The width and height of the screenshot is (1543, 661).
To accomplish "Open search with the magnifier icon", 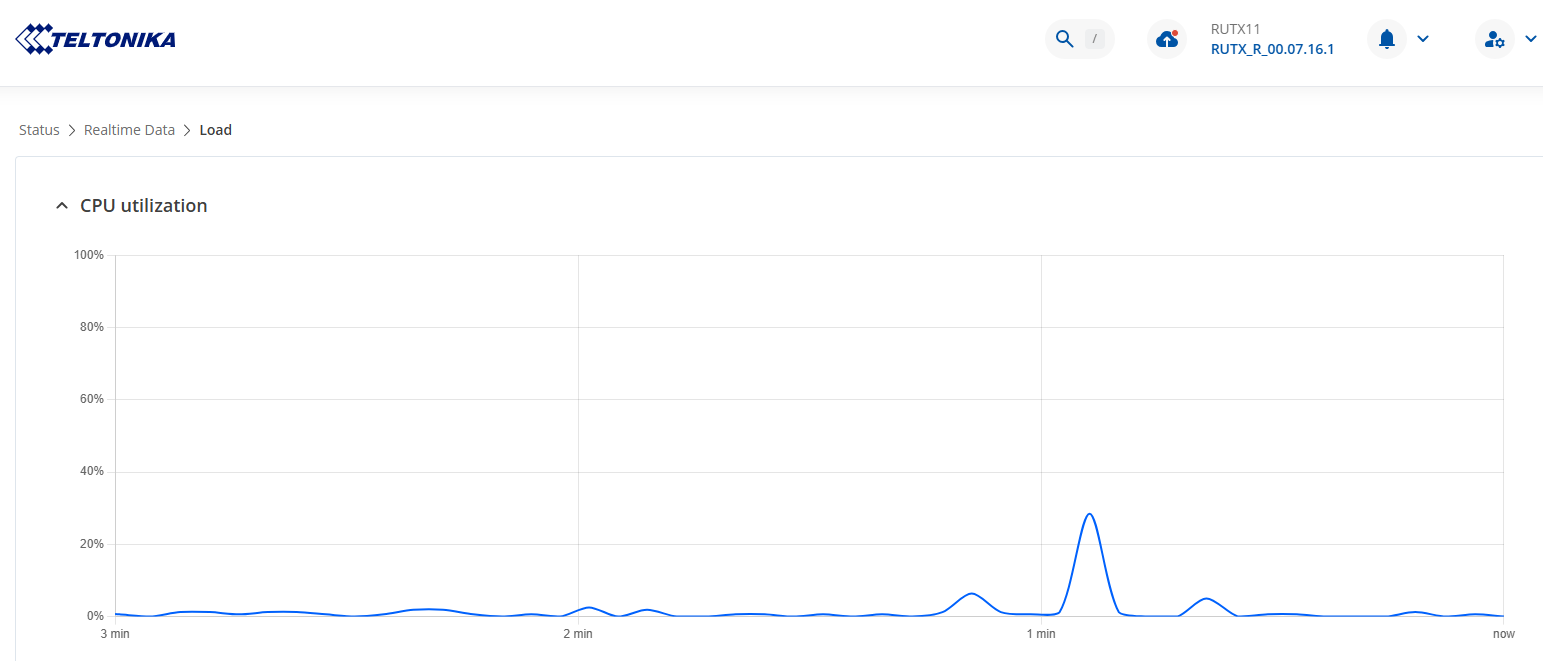I will click(x=1065, y=39).
